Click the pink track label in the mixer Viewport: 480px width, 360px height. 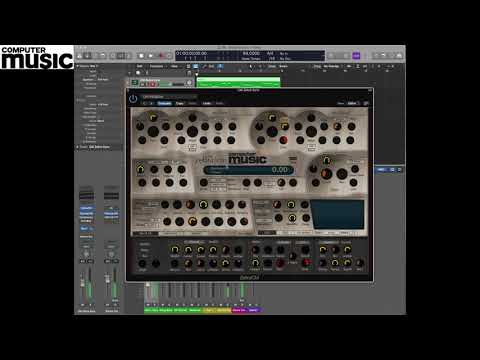point(240,310)
